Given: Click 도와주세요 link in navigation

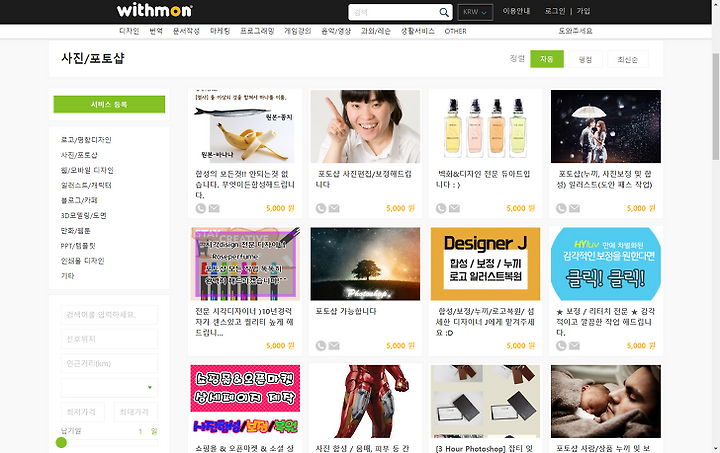Looking at the screenshot, I should pyautogui.click(x=575, y=31).
